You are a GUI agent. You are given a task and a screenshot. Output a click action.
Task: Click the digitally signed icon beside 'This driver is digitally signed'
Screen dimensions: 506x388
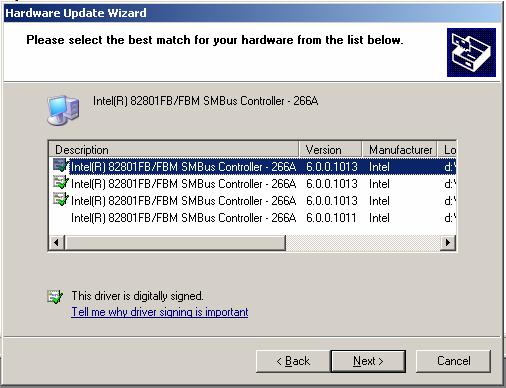55,296
